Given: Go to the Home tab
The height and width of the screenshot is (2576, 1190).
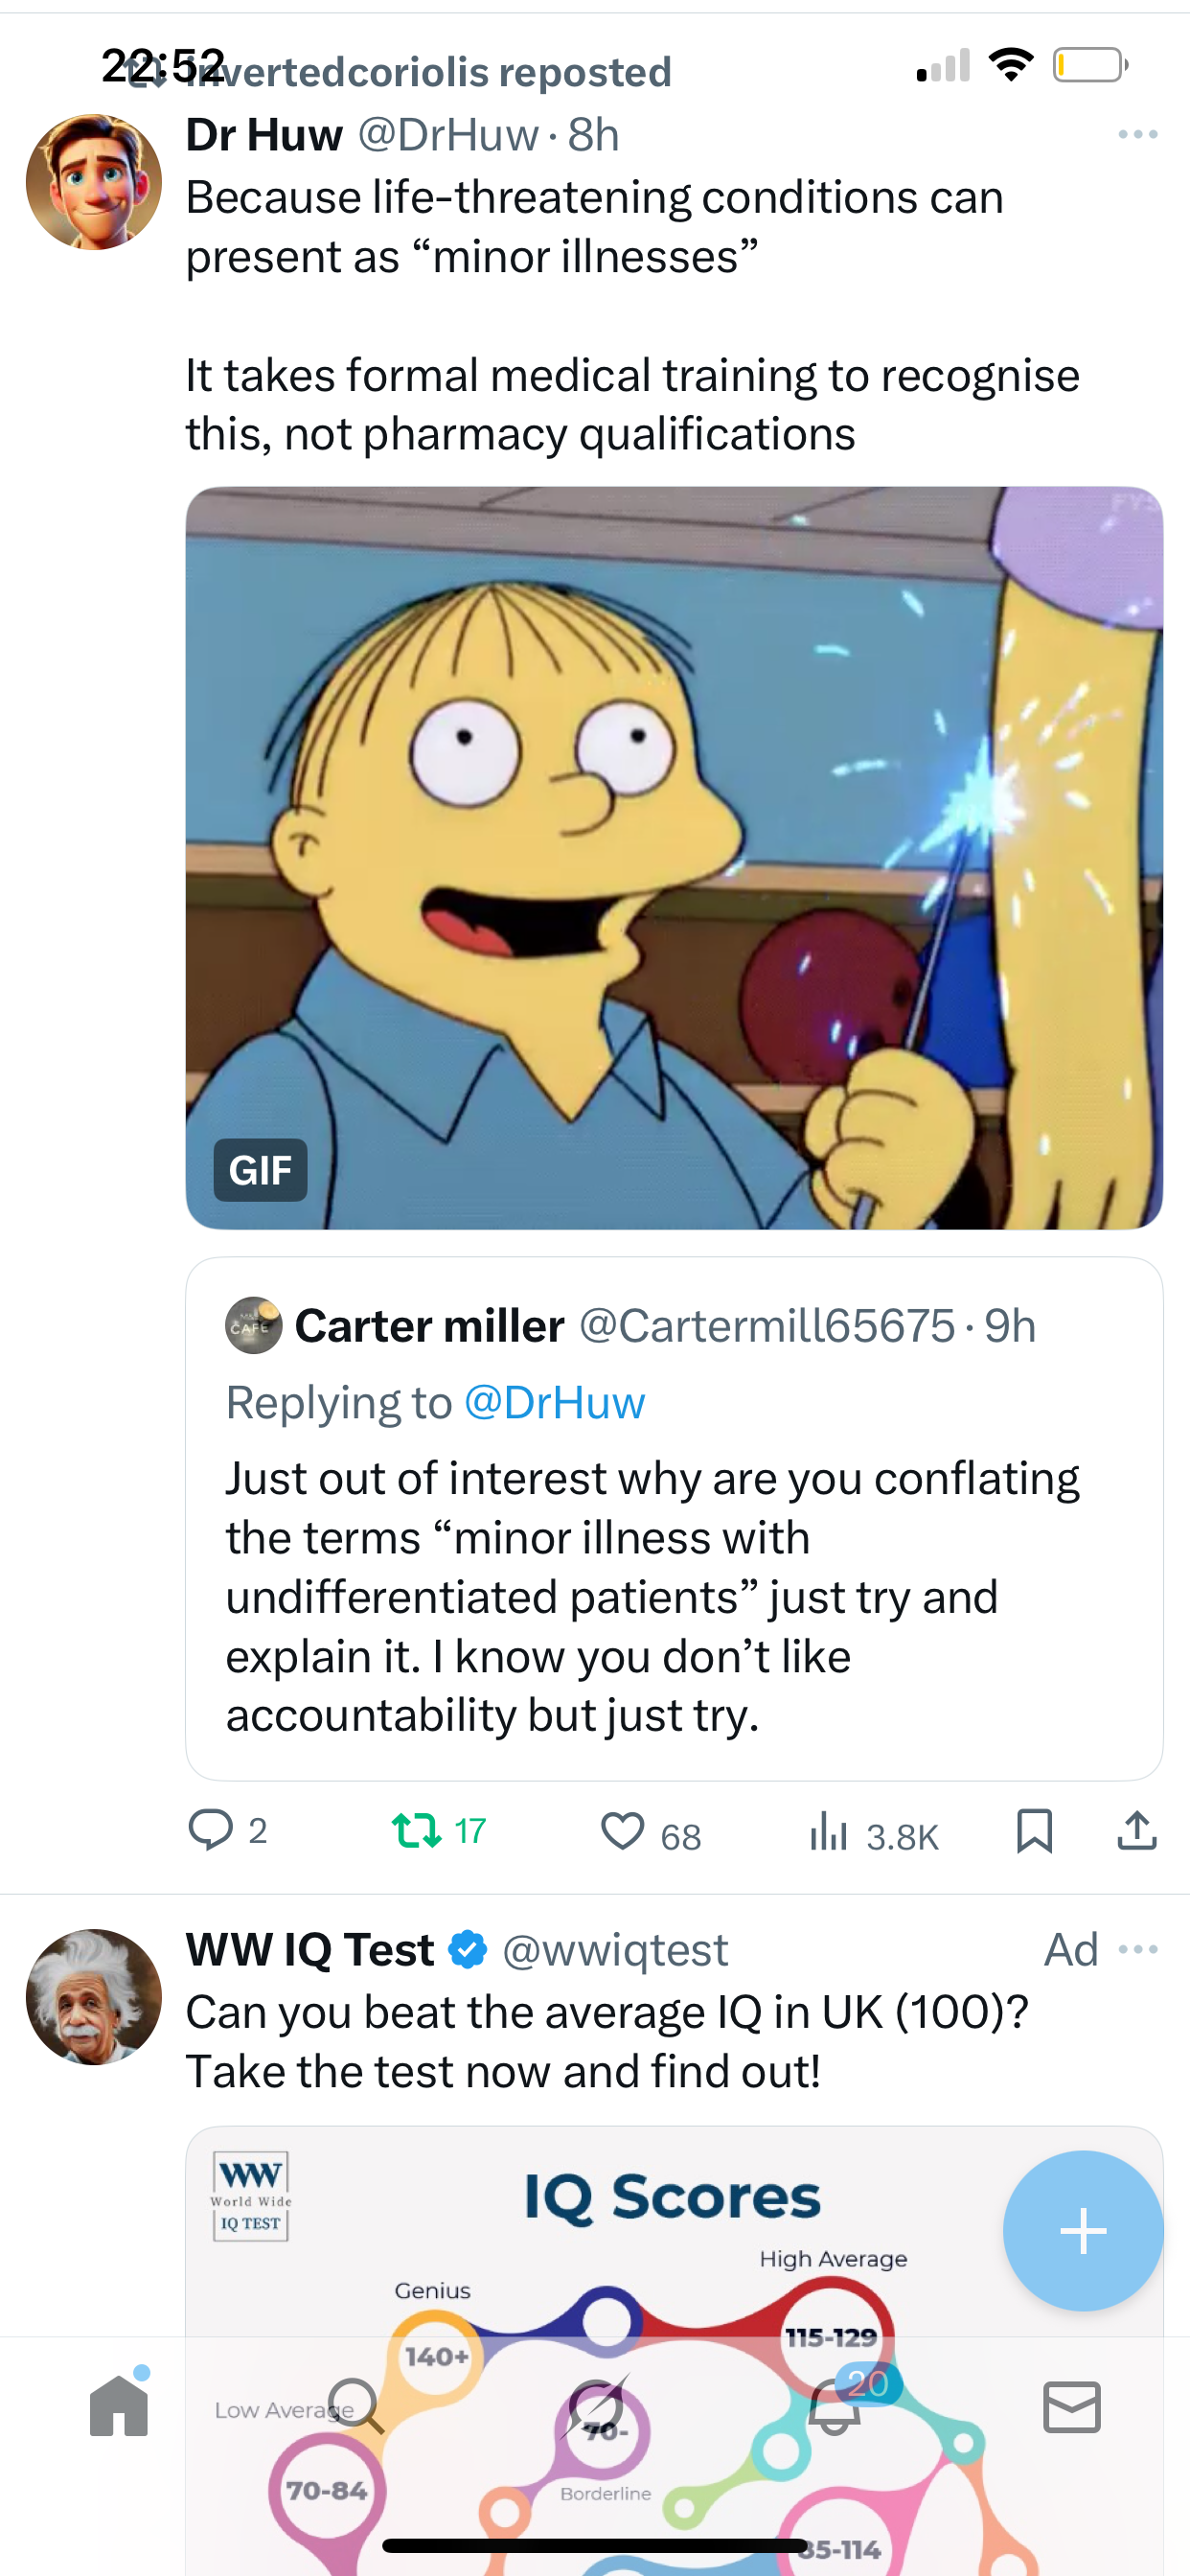Looking at the screenshot, I should 119,2406.
